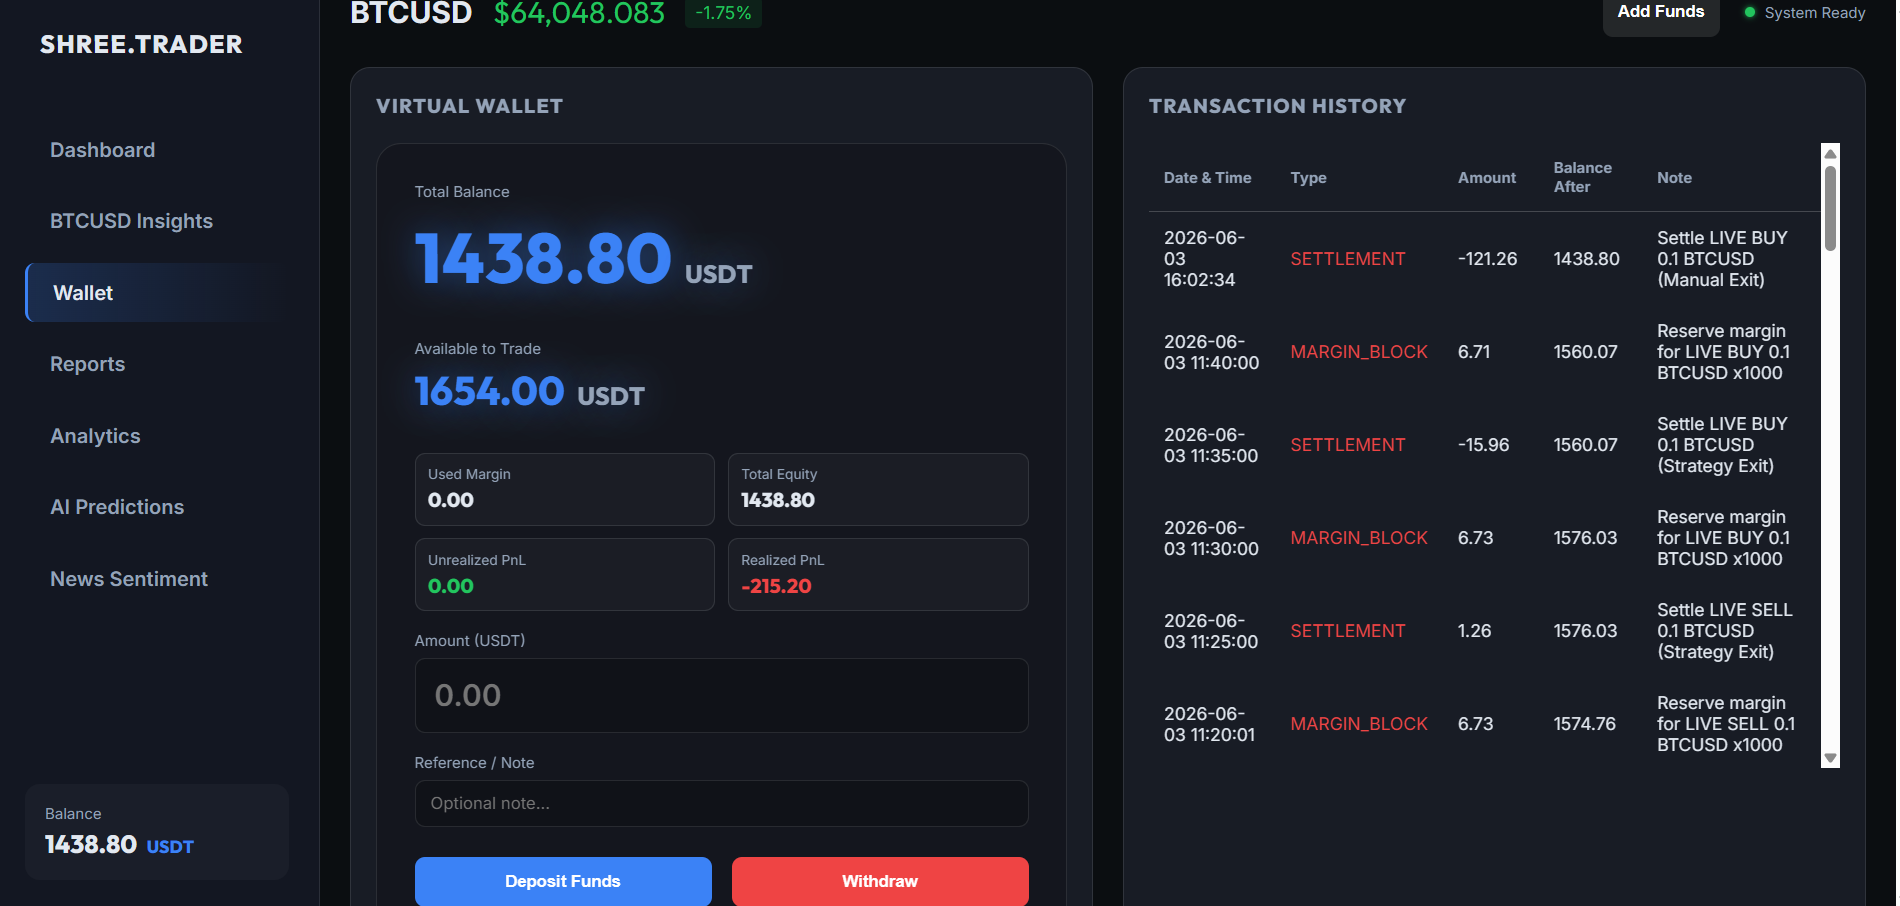Click the 6.71 amount cell

point(1473,352)
